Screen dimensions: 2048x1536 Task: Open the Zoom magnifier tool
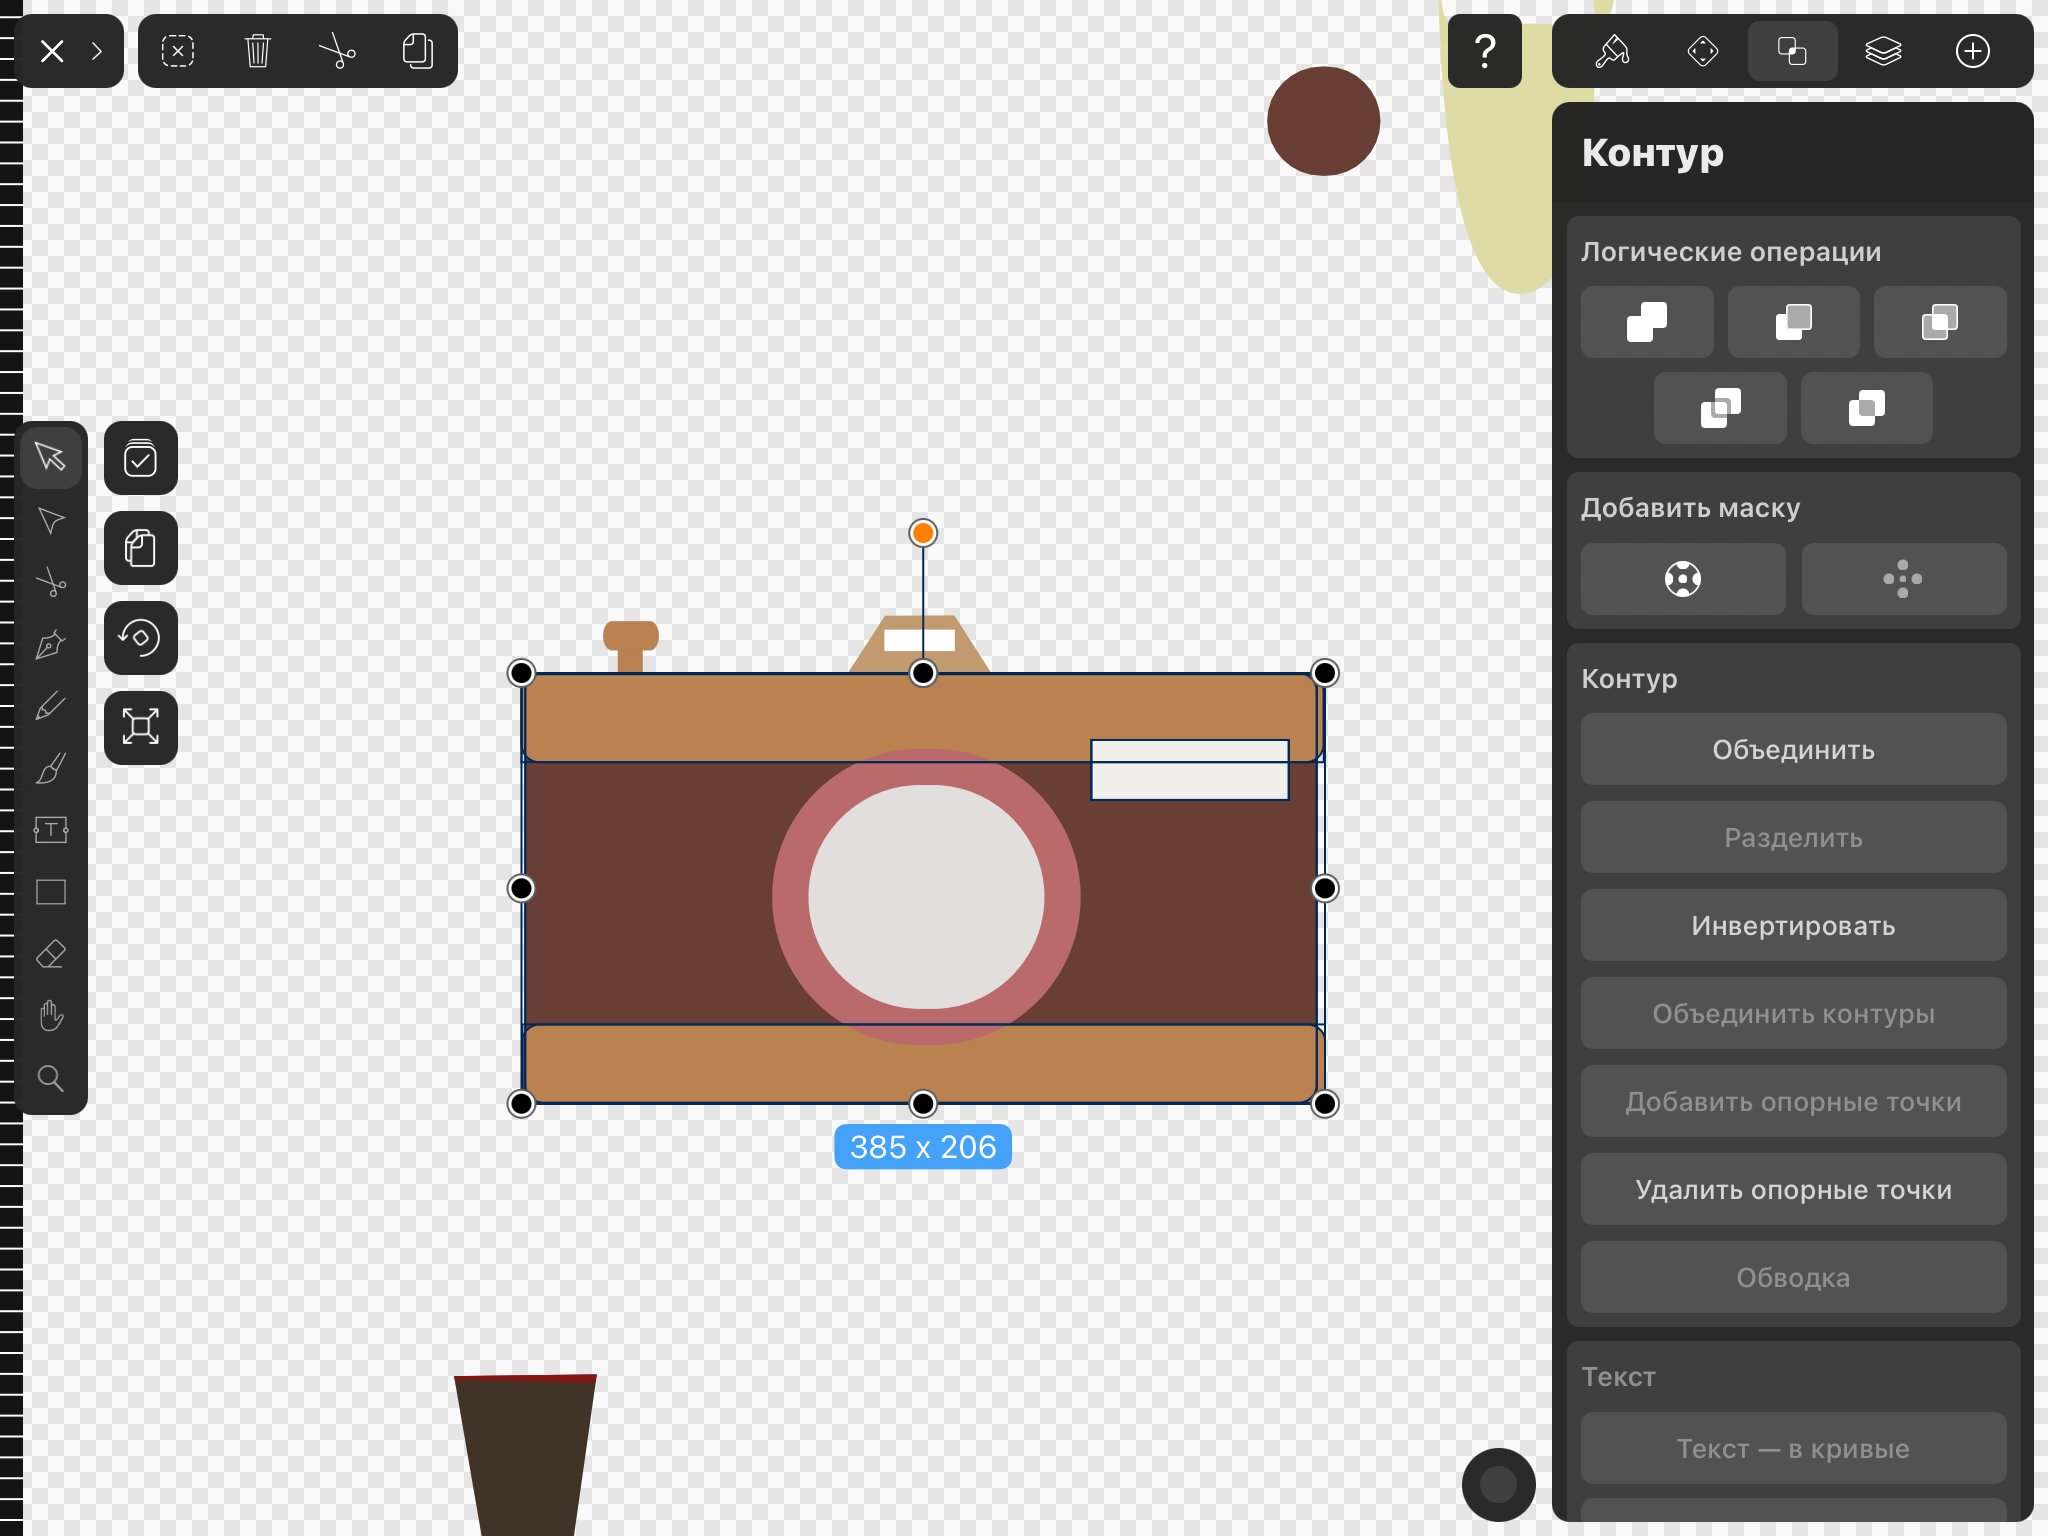point(51,1078)
